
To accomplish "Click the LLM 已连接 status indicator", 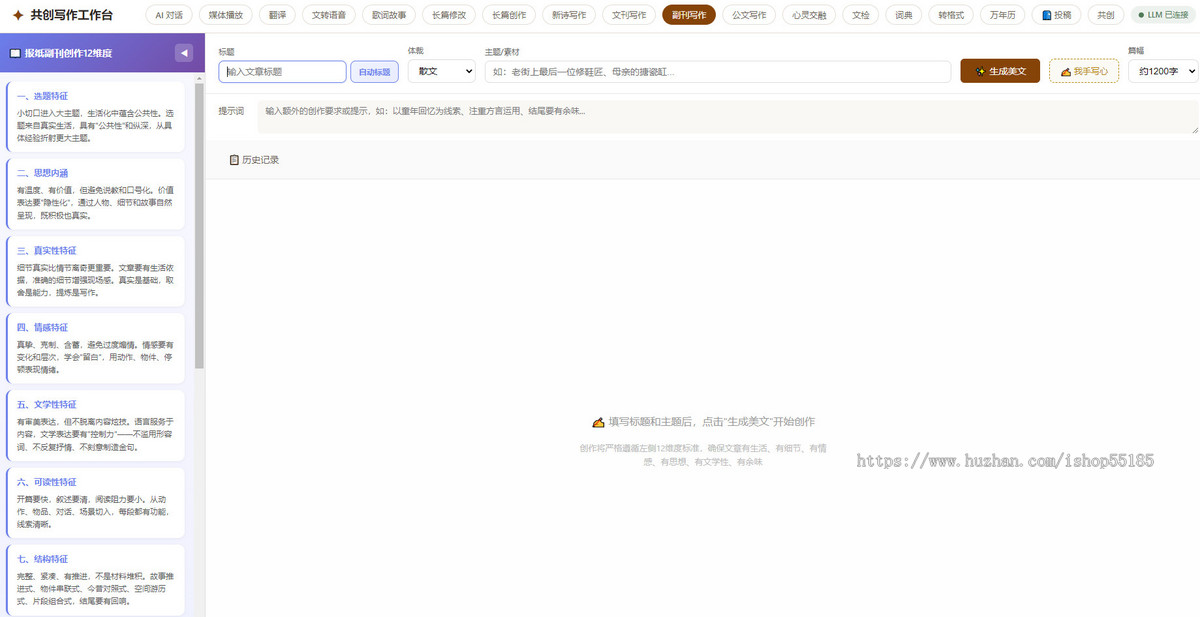I will [x=1162, y=15].
